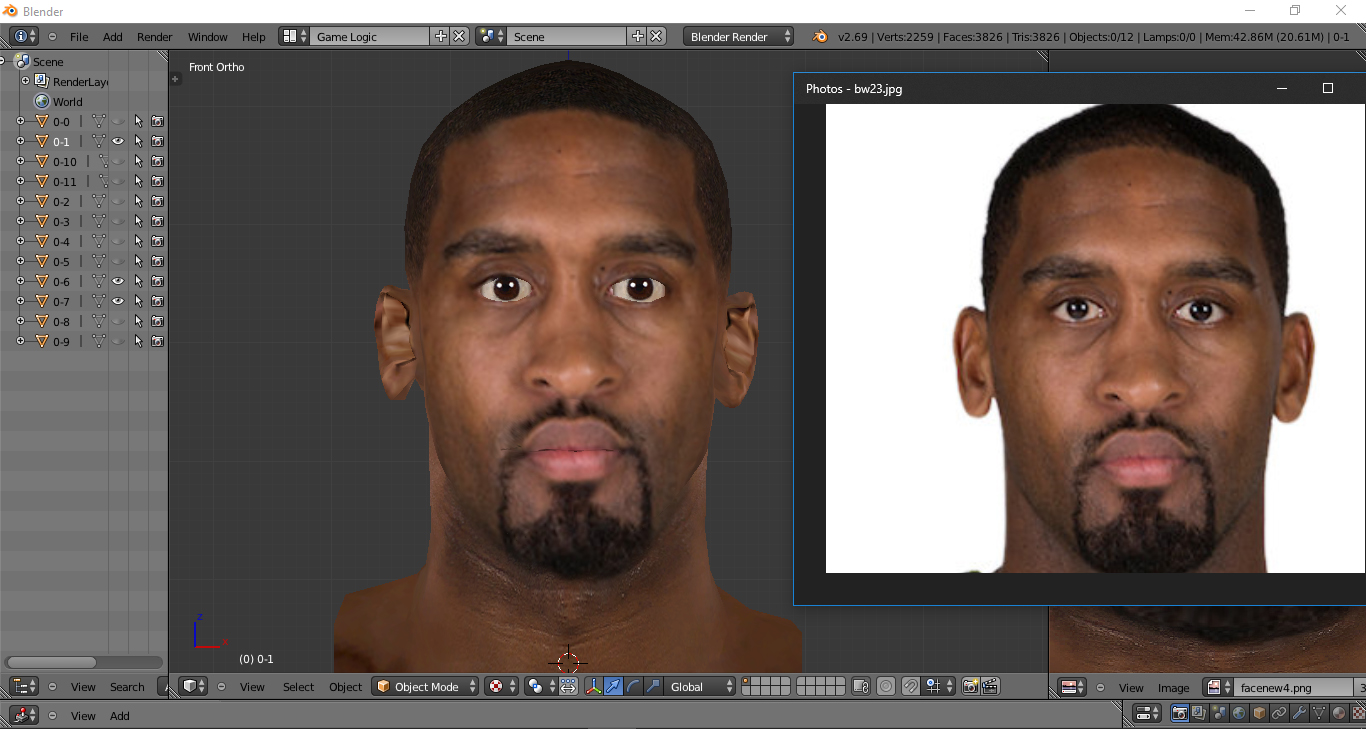Click the Blender logo icon beside version info
Image resolution: width=1366 pixels, height=729 pixels.
[x=820, y=37]
